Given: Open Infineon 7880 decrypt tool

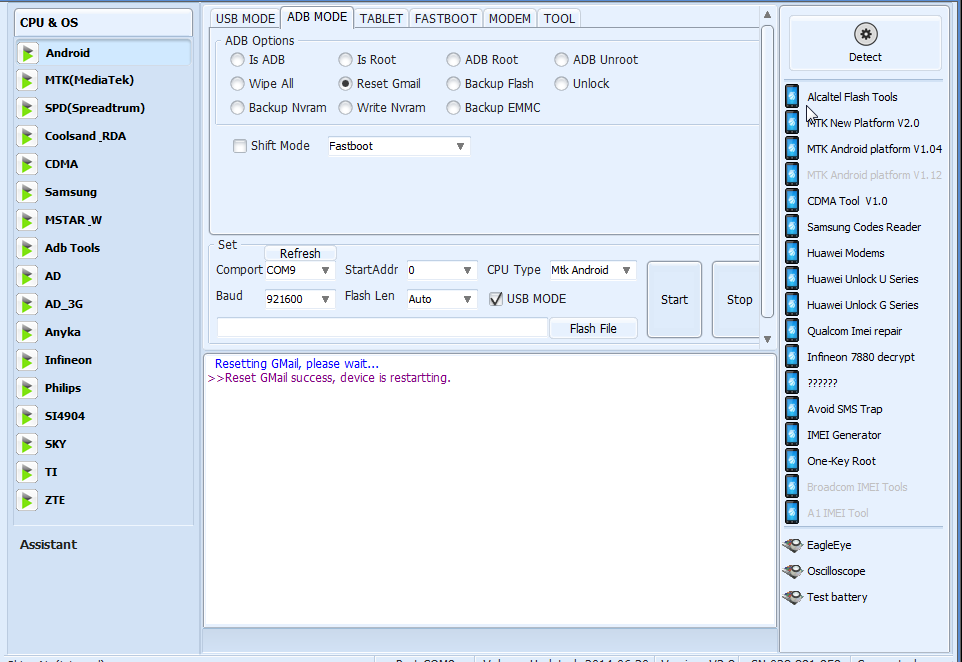Looking at the screenshot, I should point(860,357).
